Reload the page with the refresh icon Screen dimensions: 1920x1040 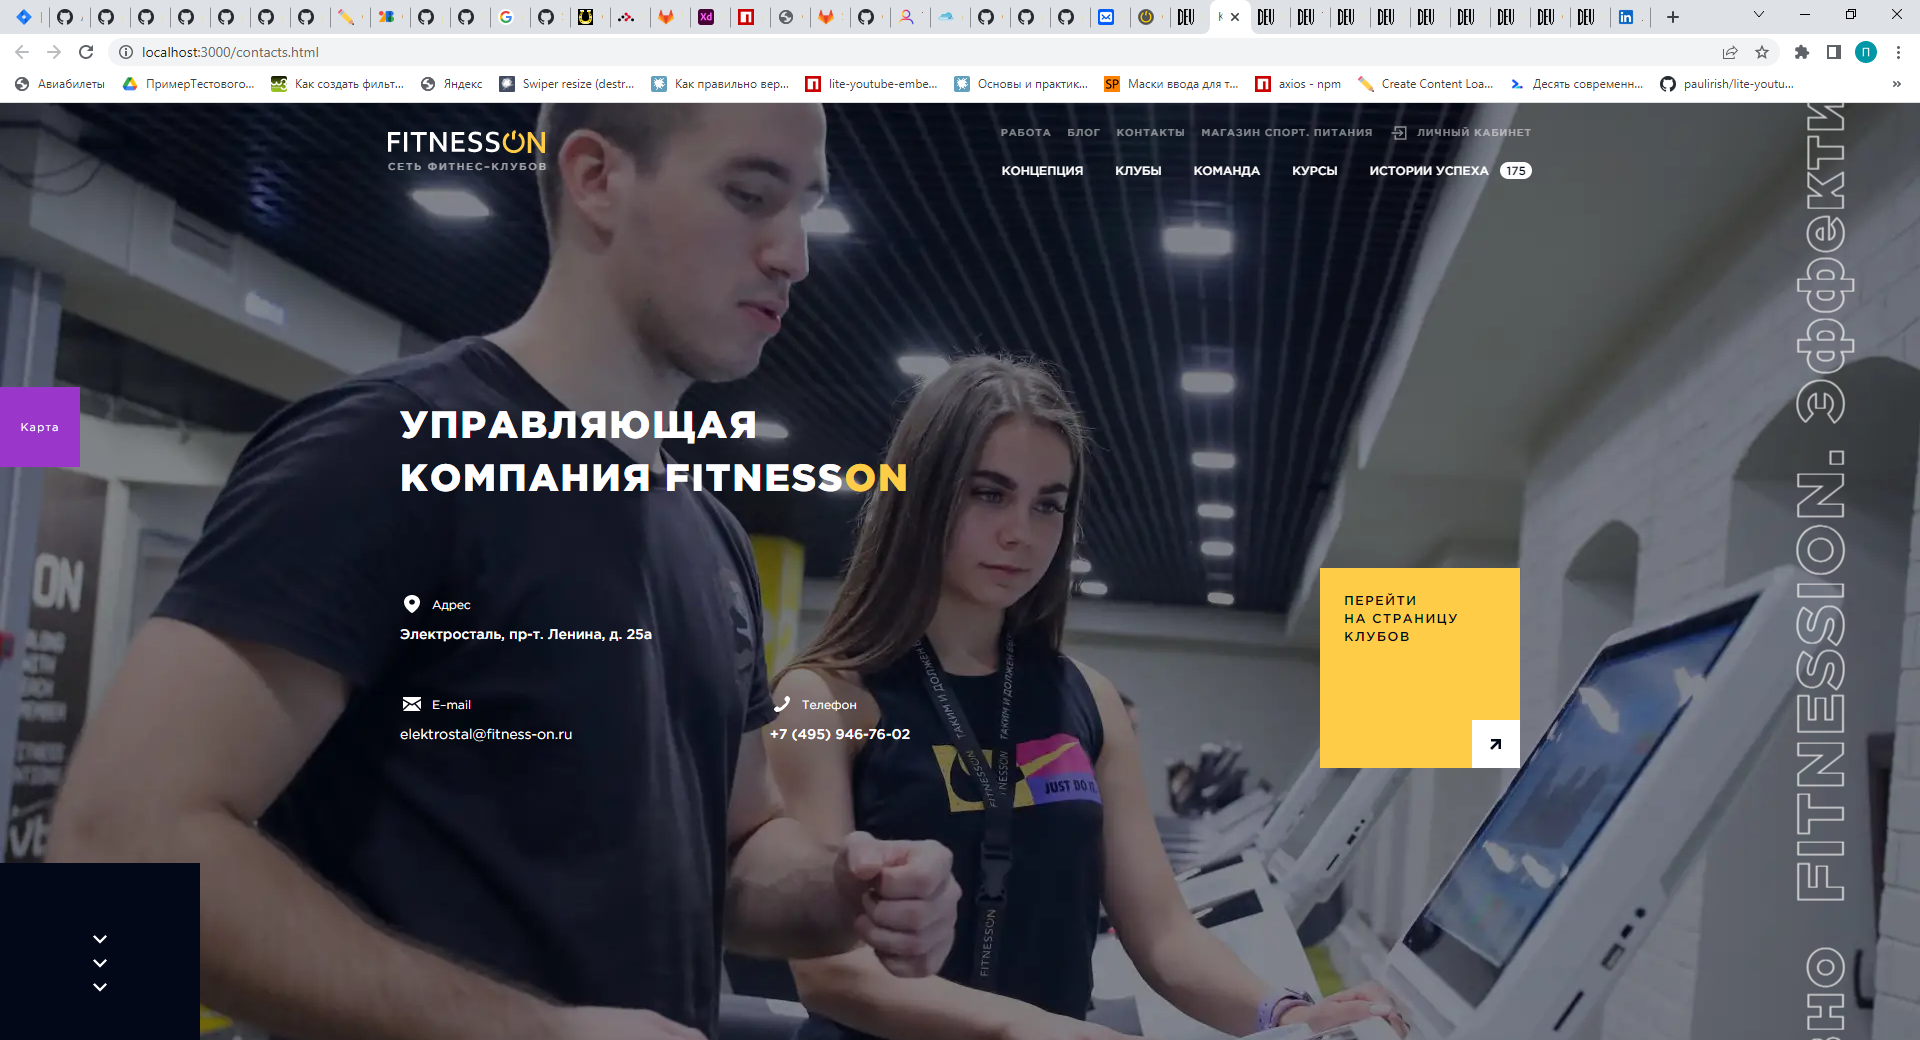click(x=86, y=52)
